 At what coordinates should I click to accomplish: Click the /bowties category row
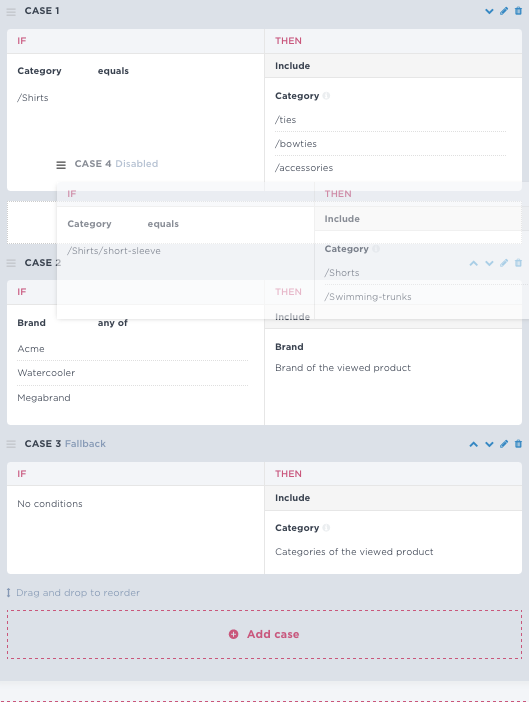click(390, 144)
